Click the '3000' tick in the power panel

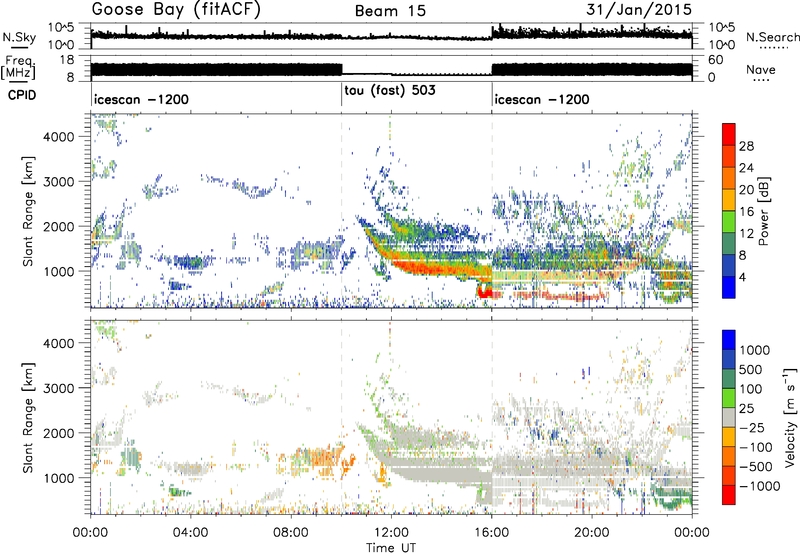point(58,182)
